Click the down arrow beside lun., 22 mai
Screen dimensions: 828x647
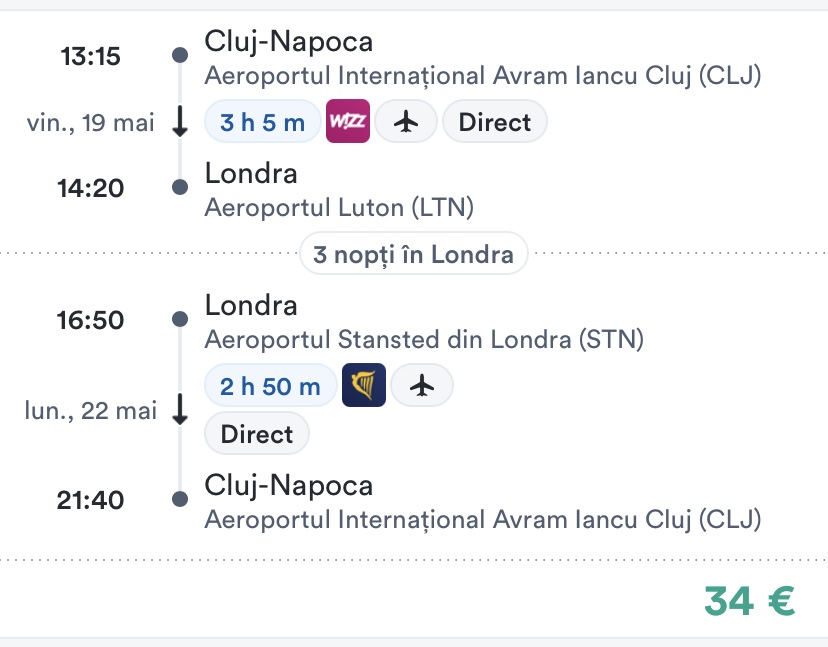(180, 410)
